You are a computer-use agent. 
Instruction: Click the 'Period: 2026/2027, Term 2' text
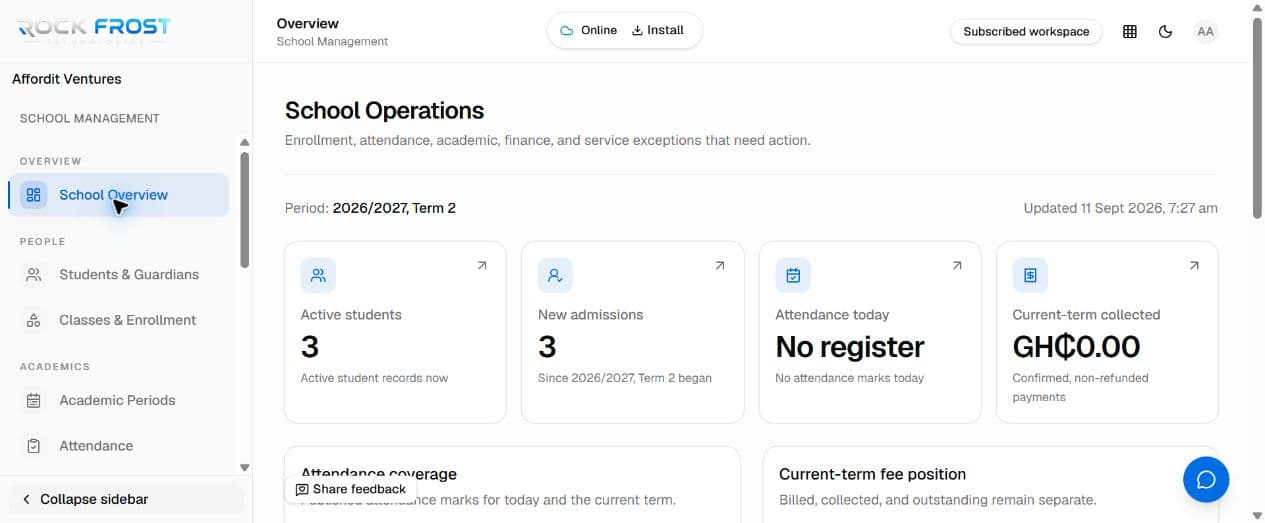(x=370, y=208)
